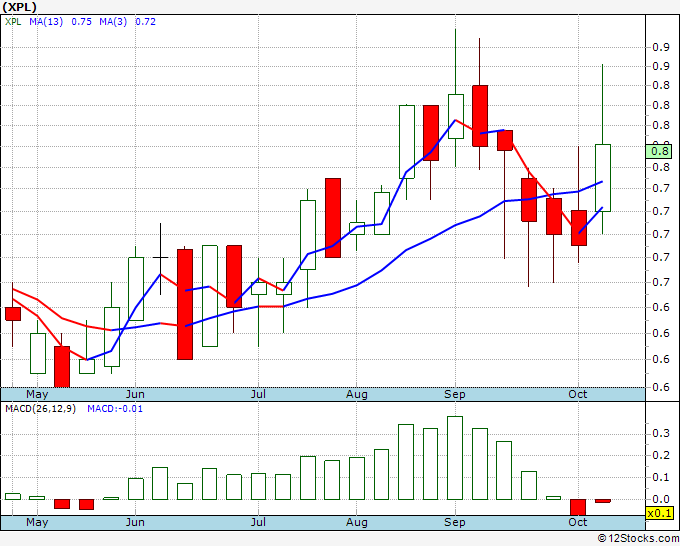Screen dimensions: 680x546
Task: Select the MA(3) legend label
Action: click(x=112, y=20)
